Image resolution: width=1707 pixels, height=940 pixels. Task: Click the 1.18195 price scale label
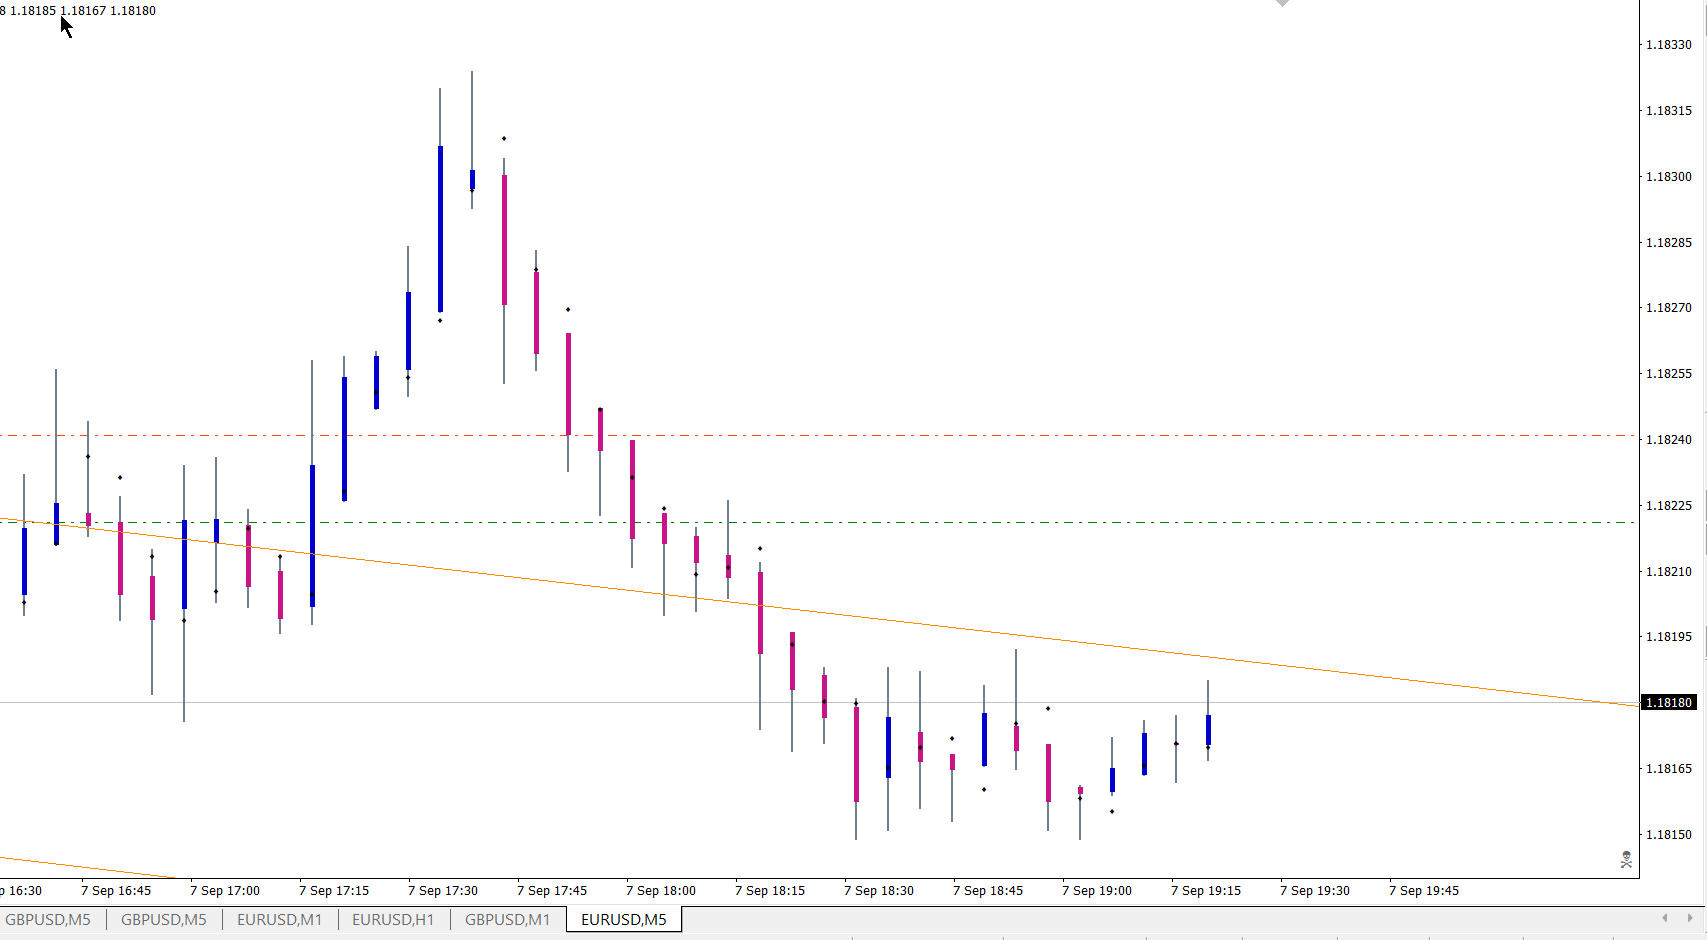click(x=1669, y=637)
